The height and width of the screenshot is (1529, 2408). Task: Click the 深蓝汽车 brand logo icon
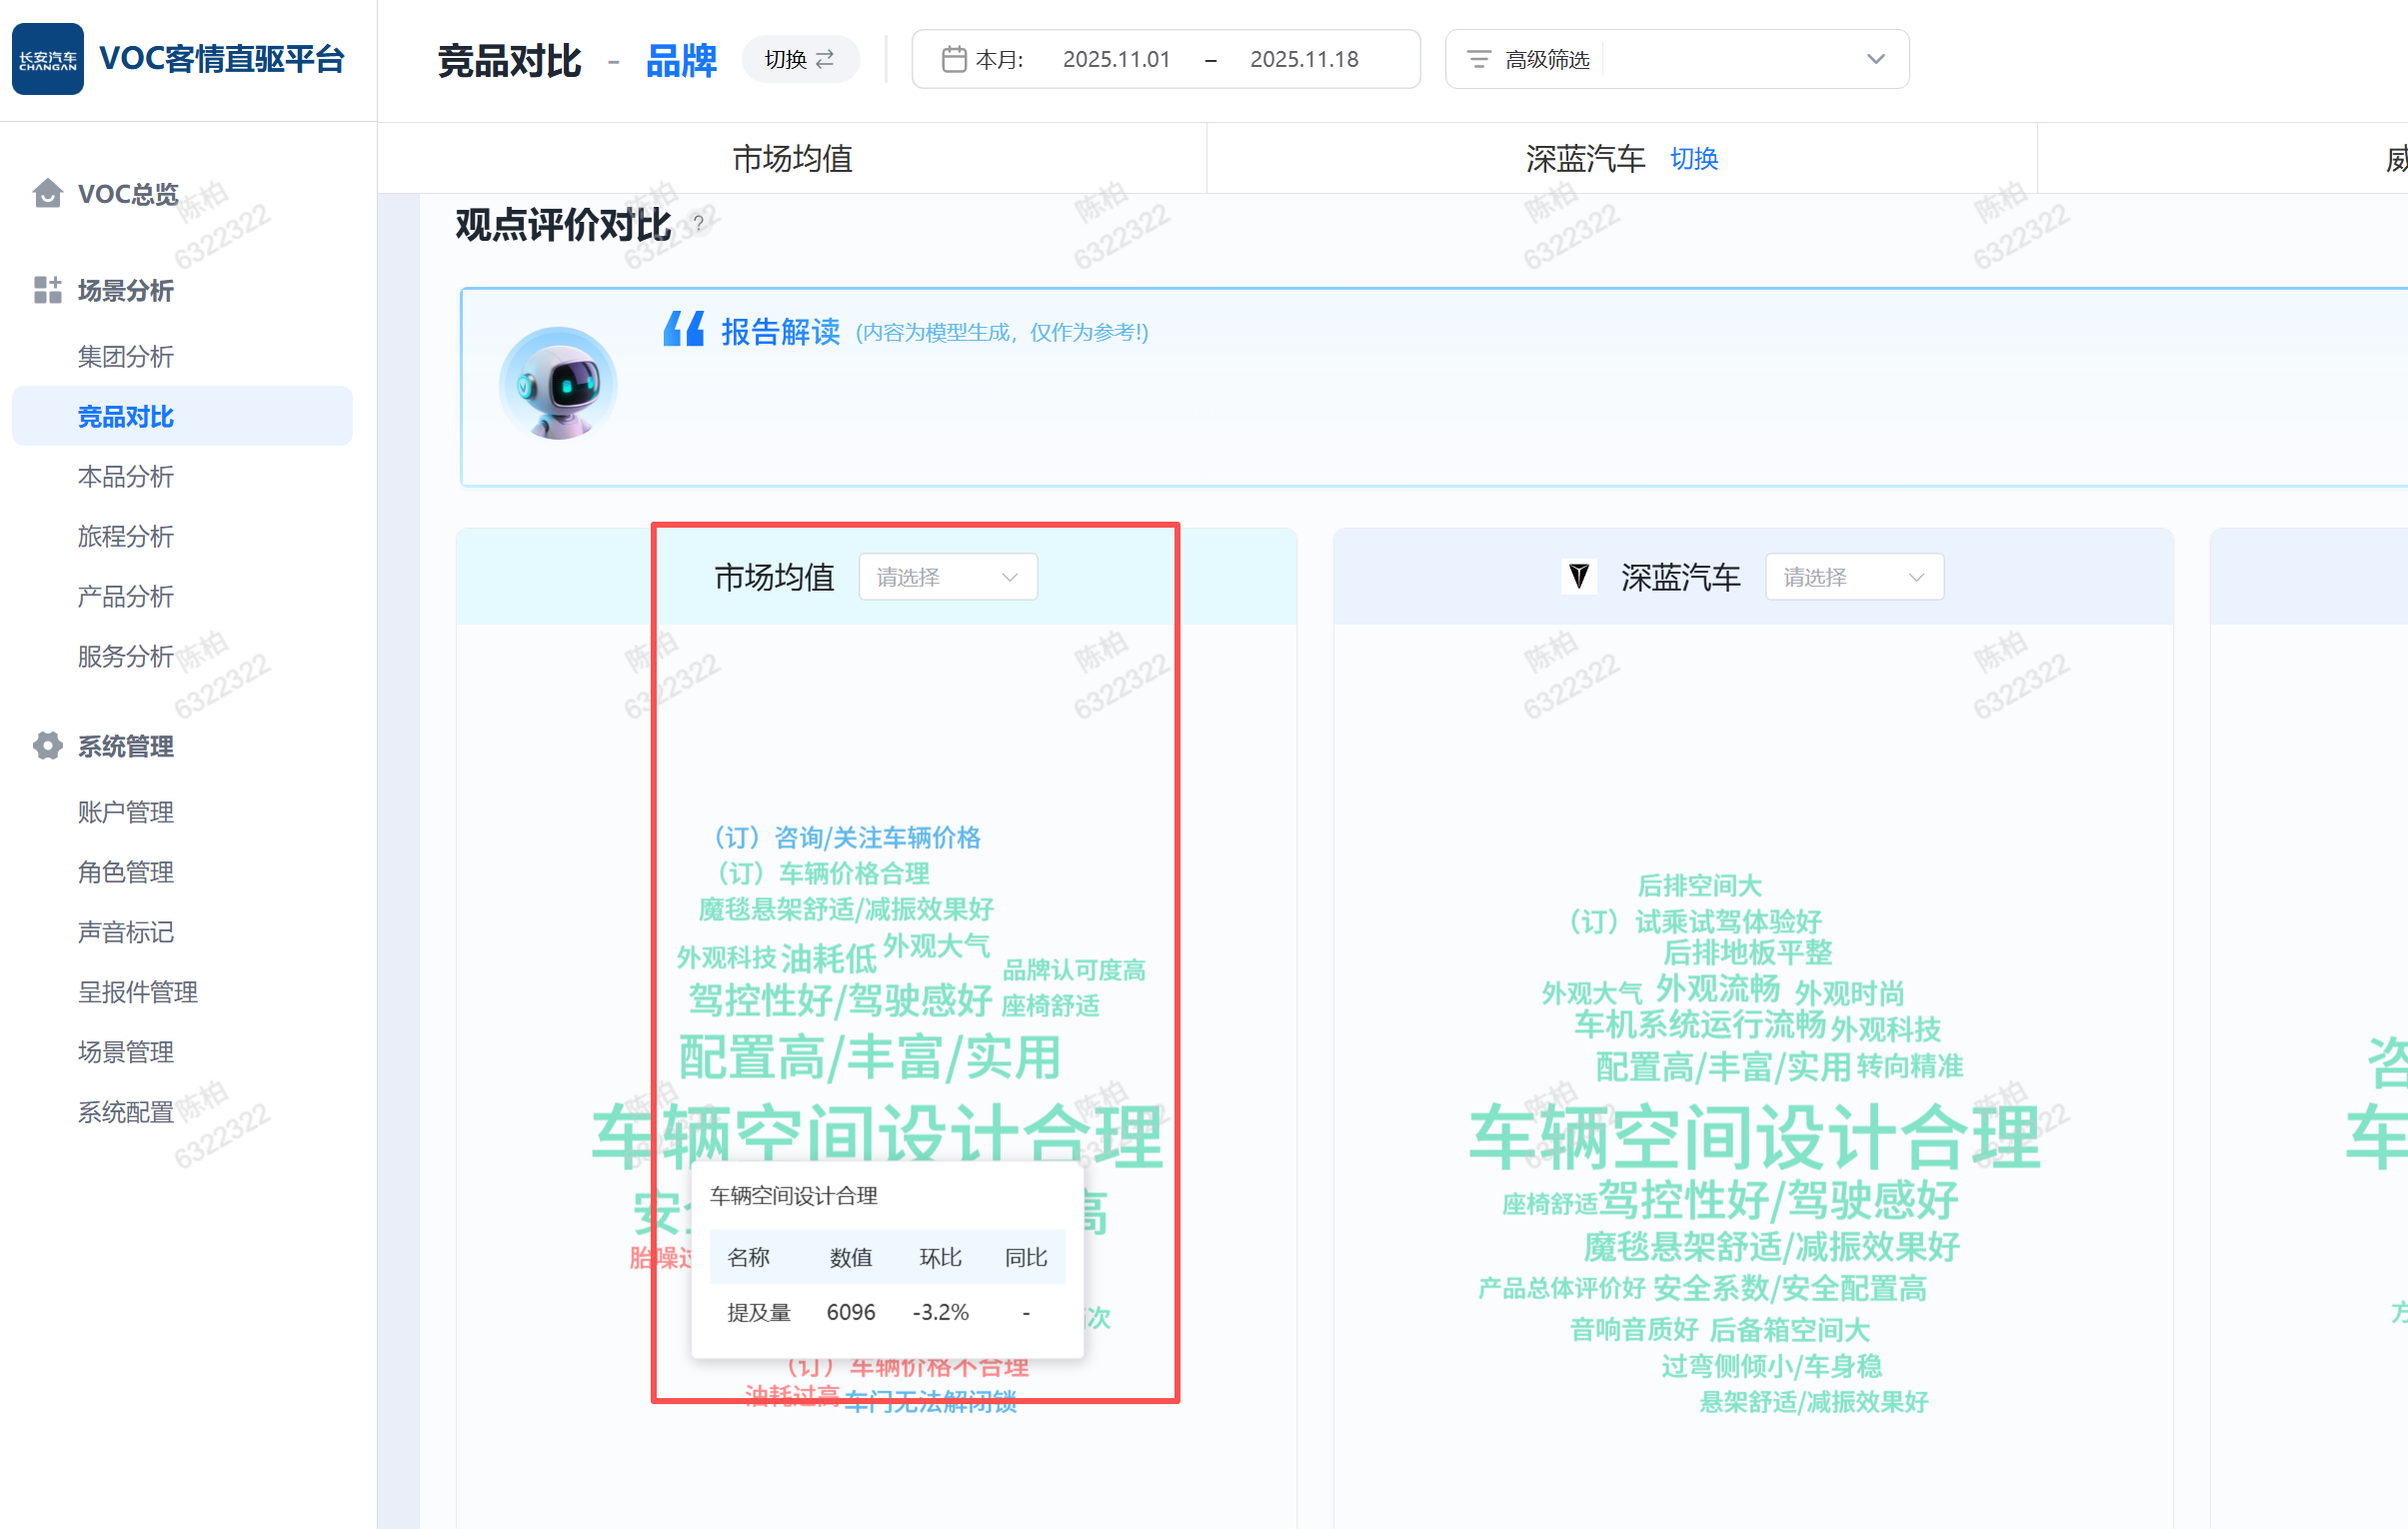[1579, 577]
